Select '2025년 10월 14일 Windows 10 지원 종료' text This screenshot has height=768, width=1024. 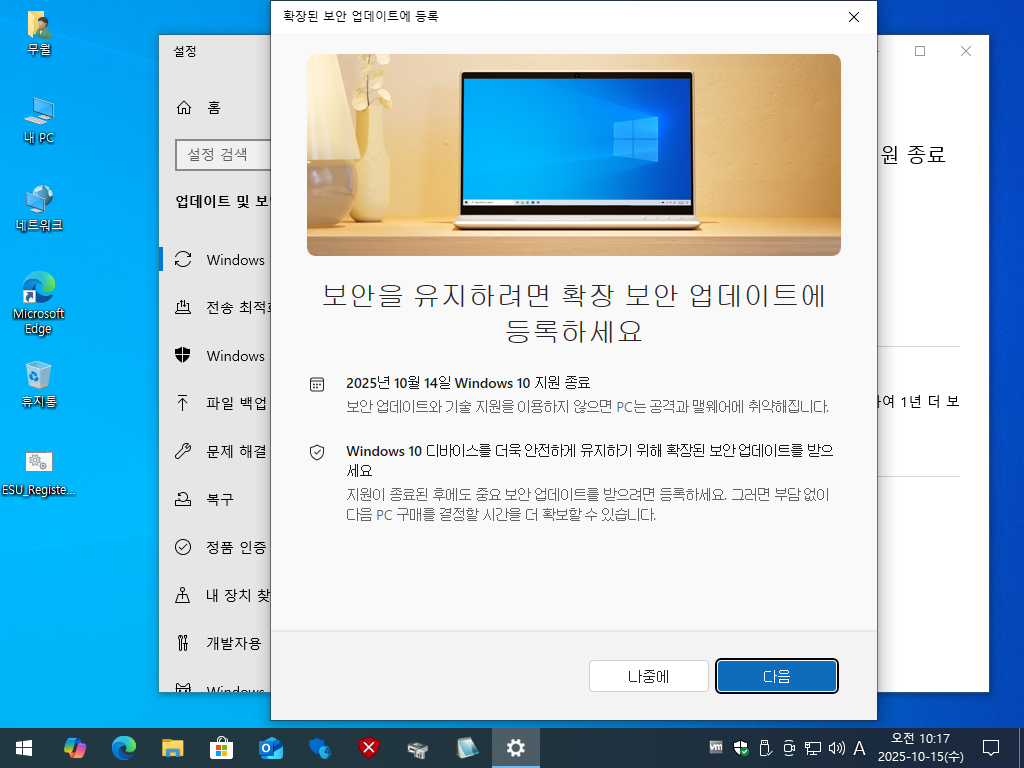468,383
